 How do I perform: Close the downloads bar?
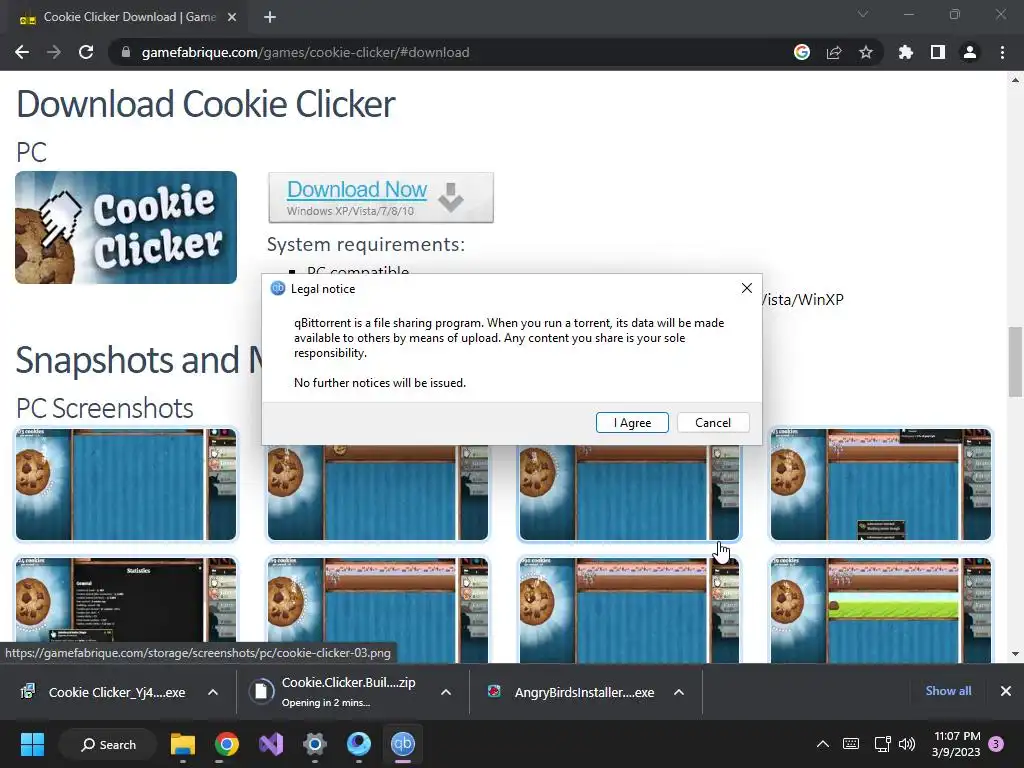point(1006,691)
